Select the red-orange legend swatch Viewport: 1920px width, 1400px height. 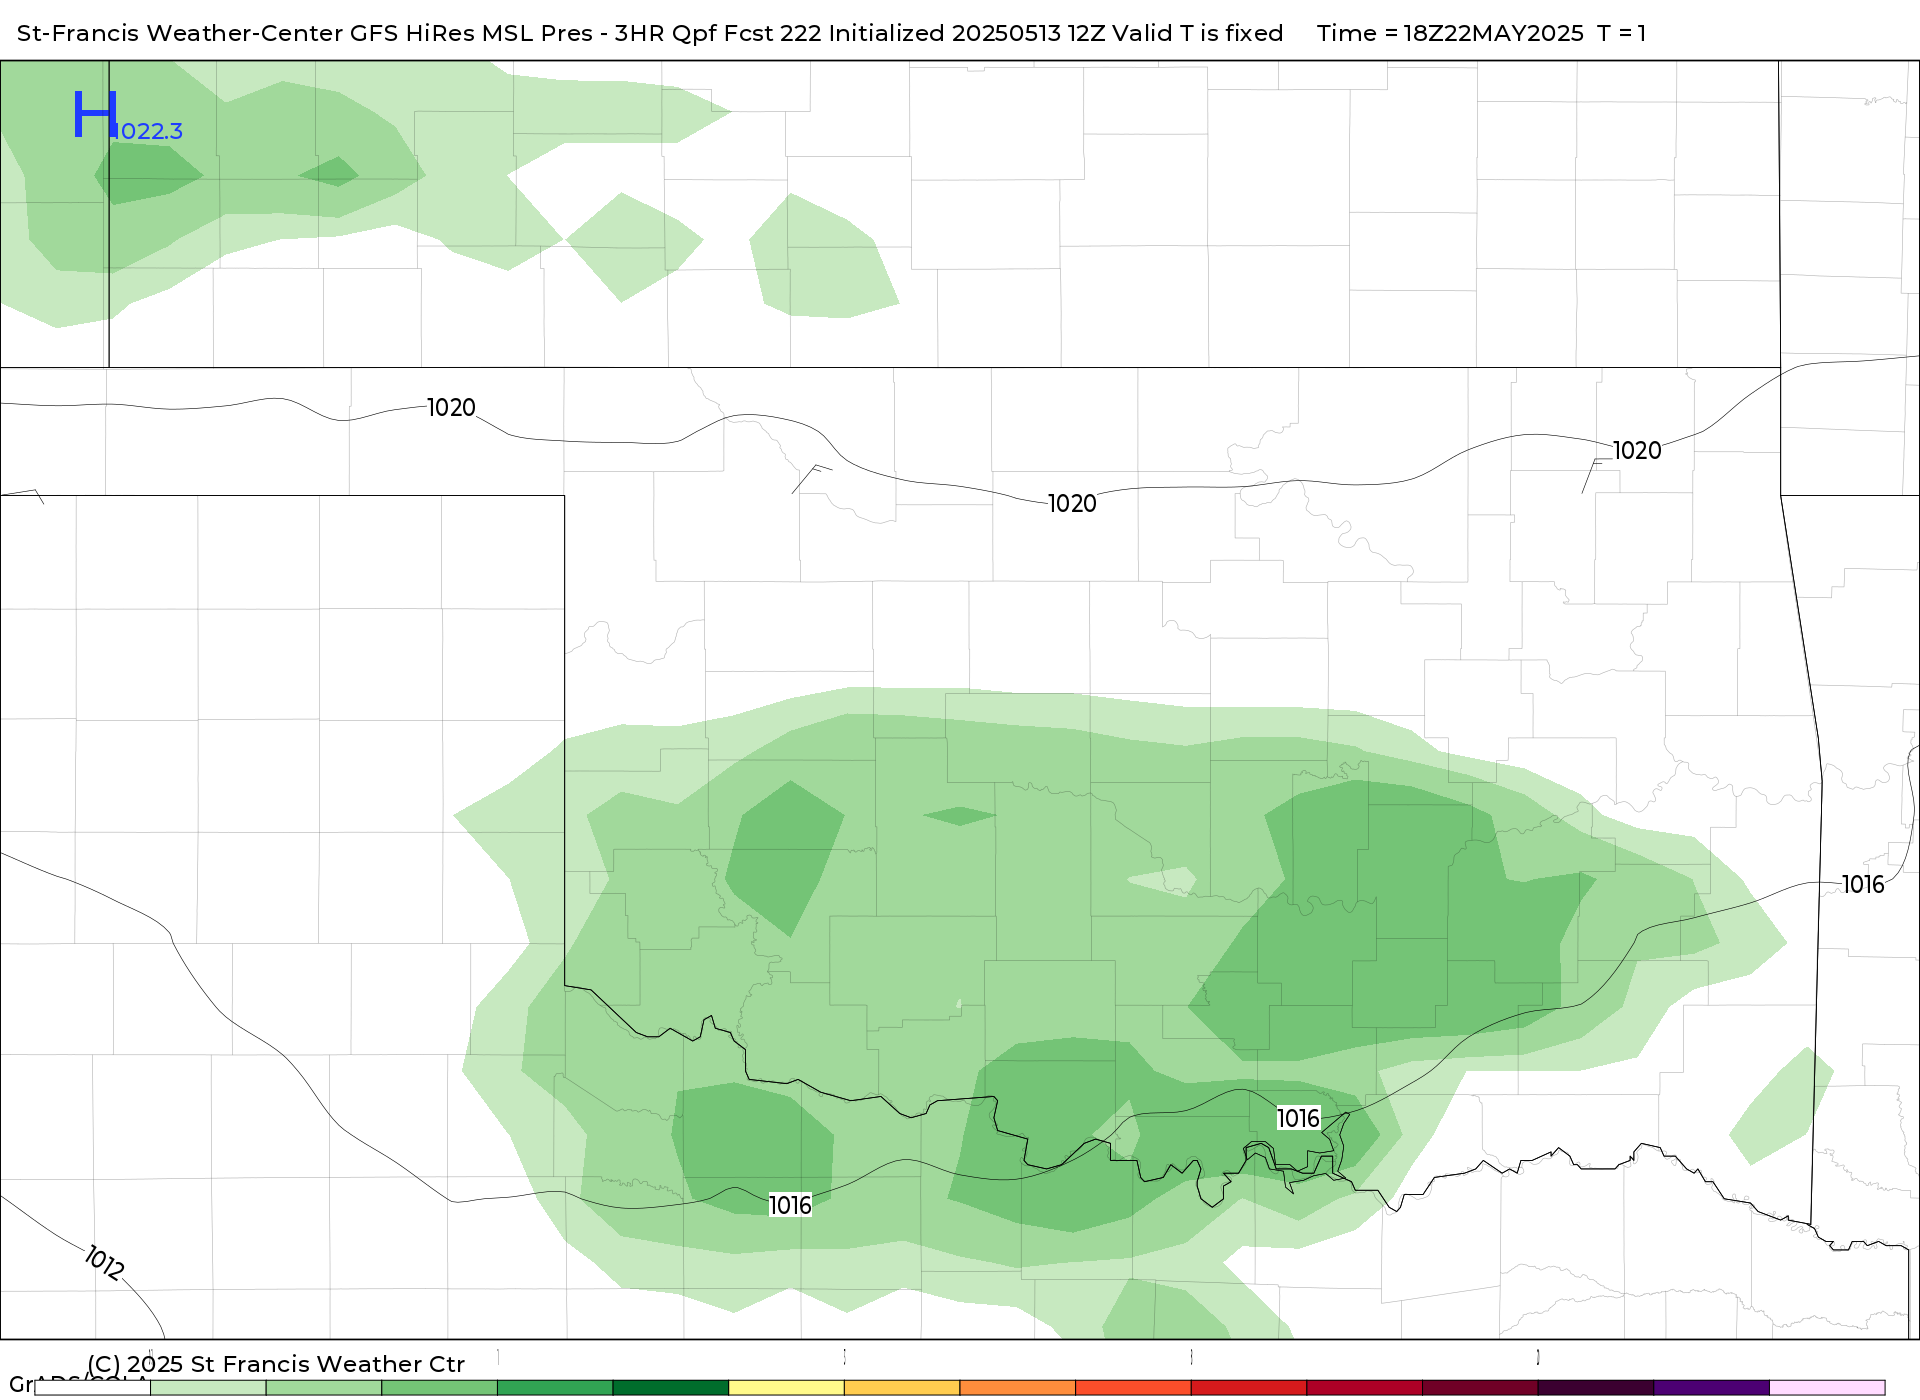[1133, 1388]
